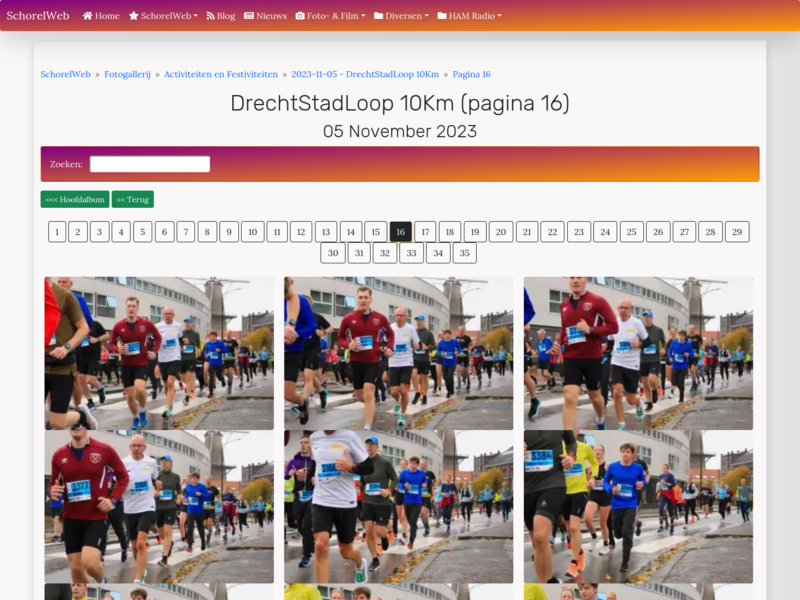Go to gallery page 3
Screen dimensions: 800x600
click(99, 232)
